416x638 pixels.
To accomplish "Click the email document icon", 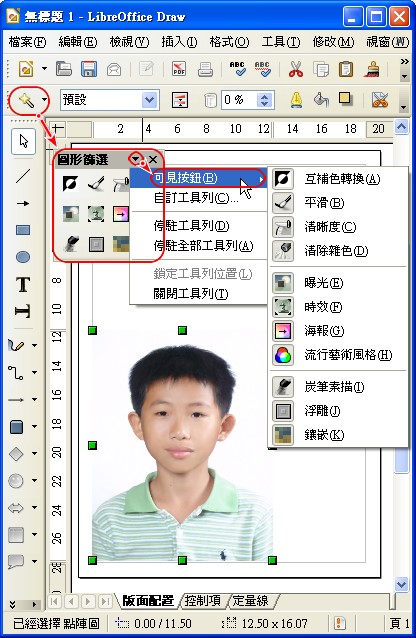I will click(x=114, y=70).
